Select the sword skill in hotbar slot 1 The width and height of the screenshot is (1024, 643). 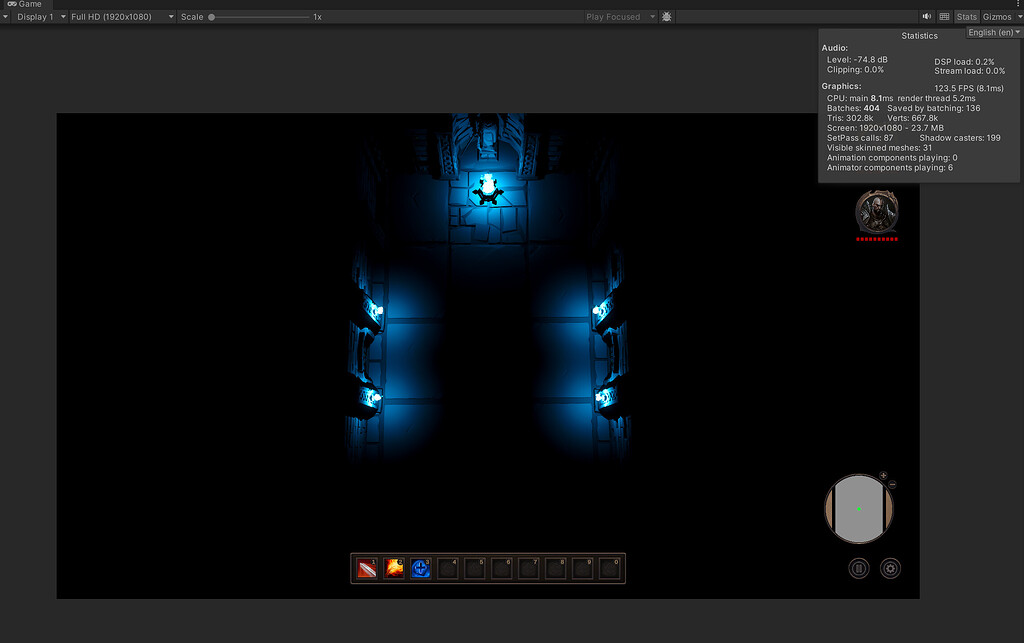pyautogui.click(x=366, y=568)
